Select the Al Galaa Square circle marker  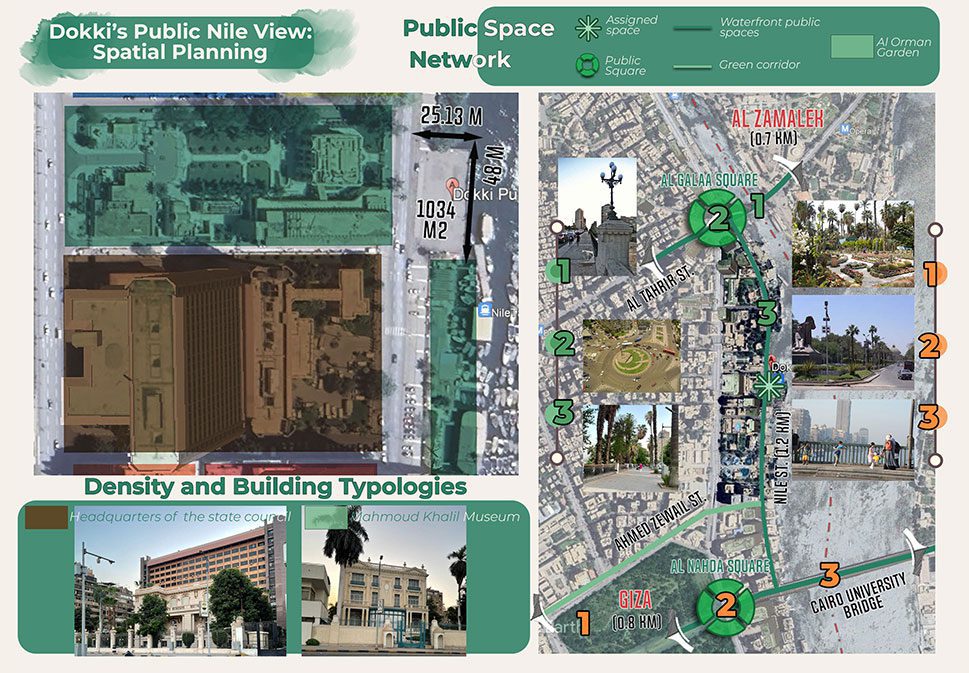click(x=717, y=218)
